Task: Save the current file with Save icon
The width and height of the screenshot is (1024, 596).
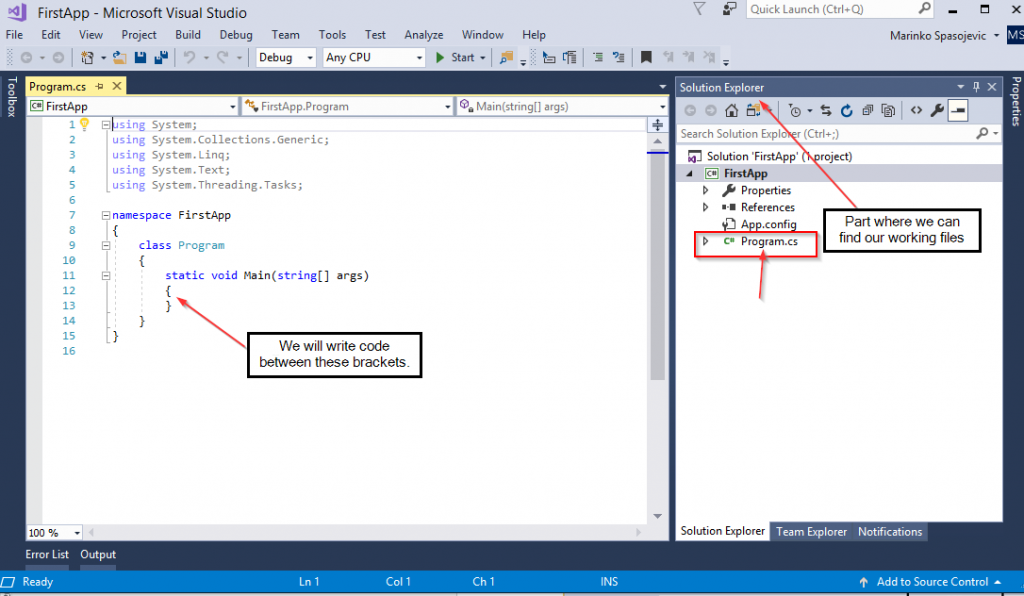Action: (x=140, y=57)
